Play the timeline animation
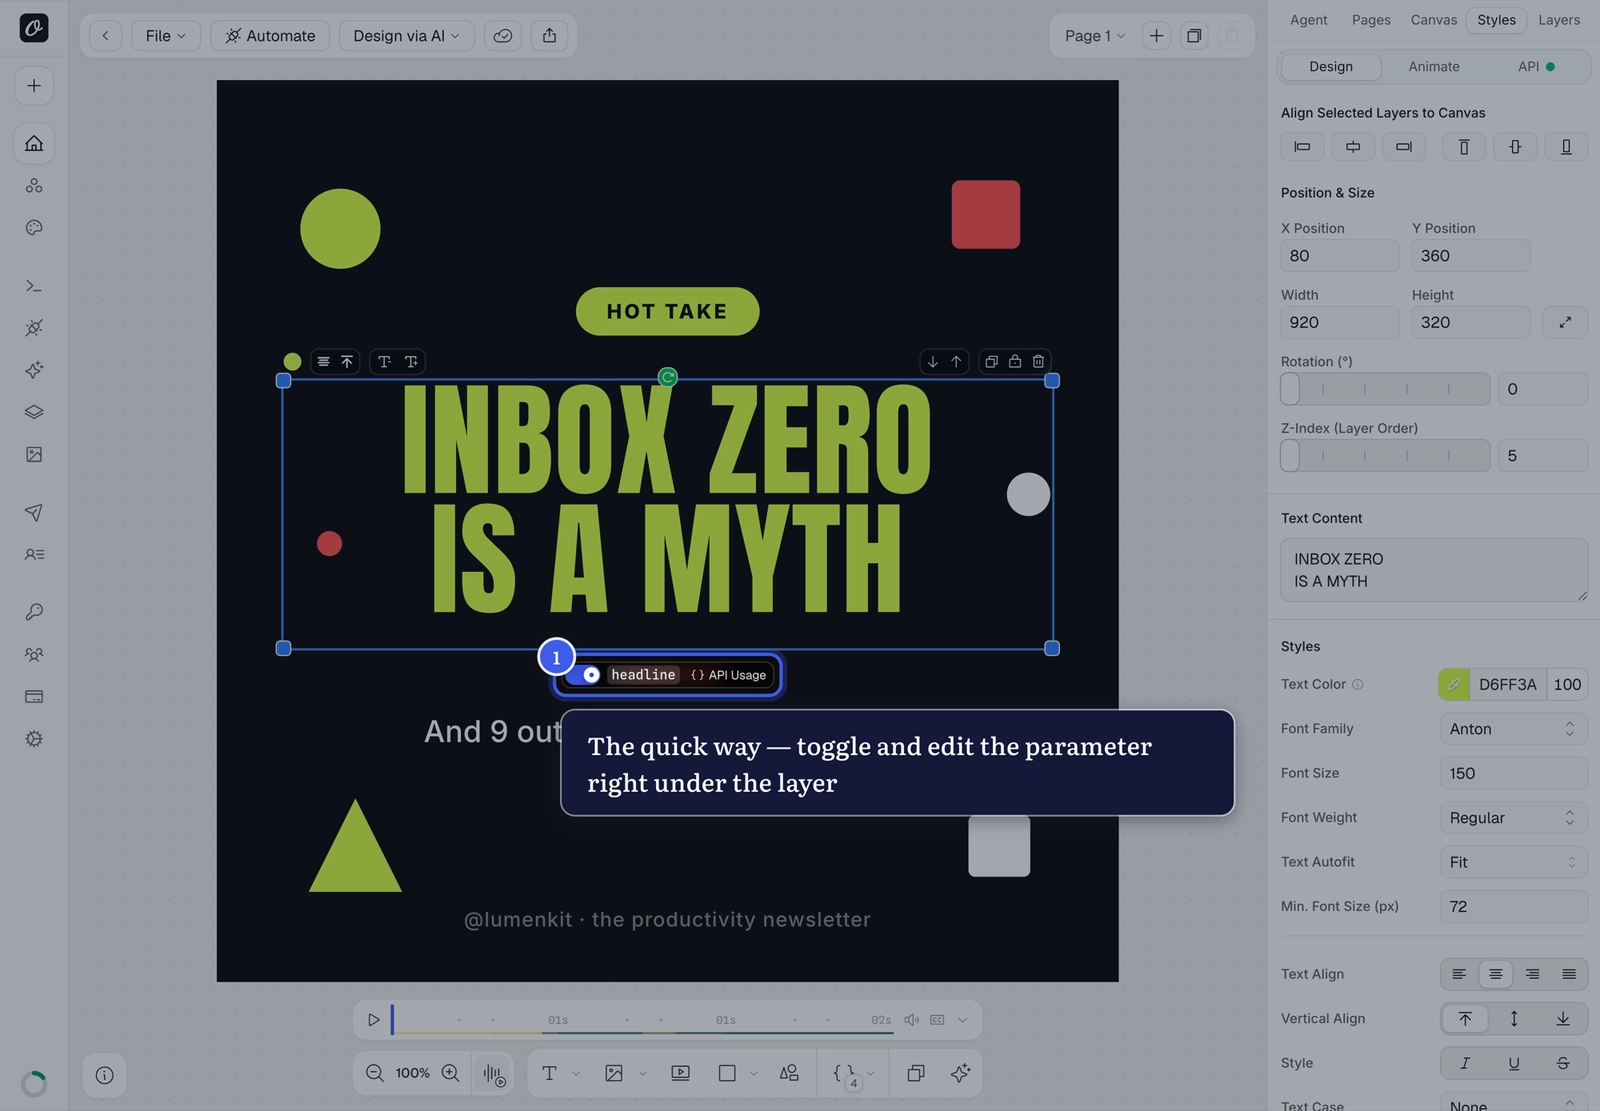The width and height of the screenshot is (1600, 1111). (x=373, y=1020)
